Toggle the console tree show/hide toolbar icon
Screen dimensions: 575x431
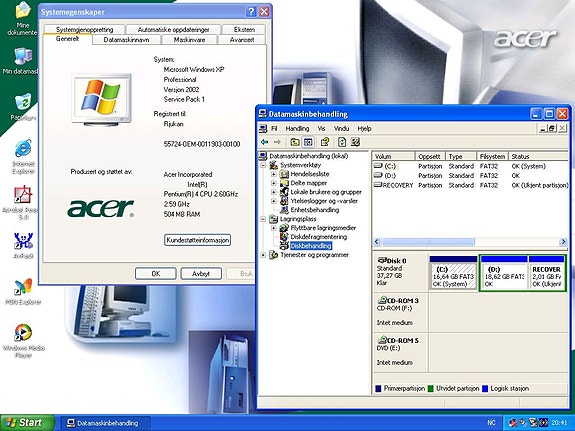coord(308,142)
